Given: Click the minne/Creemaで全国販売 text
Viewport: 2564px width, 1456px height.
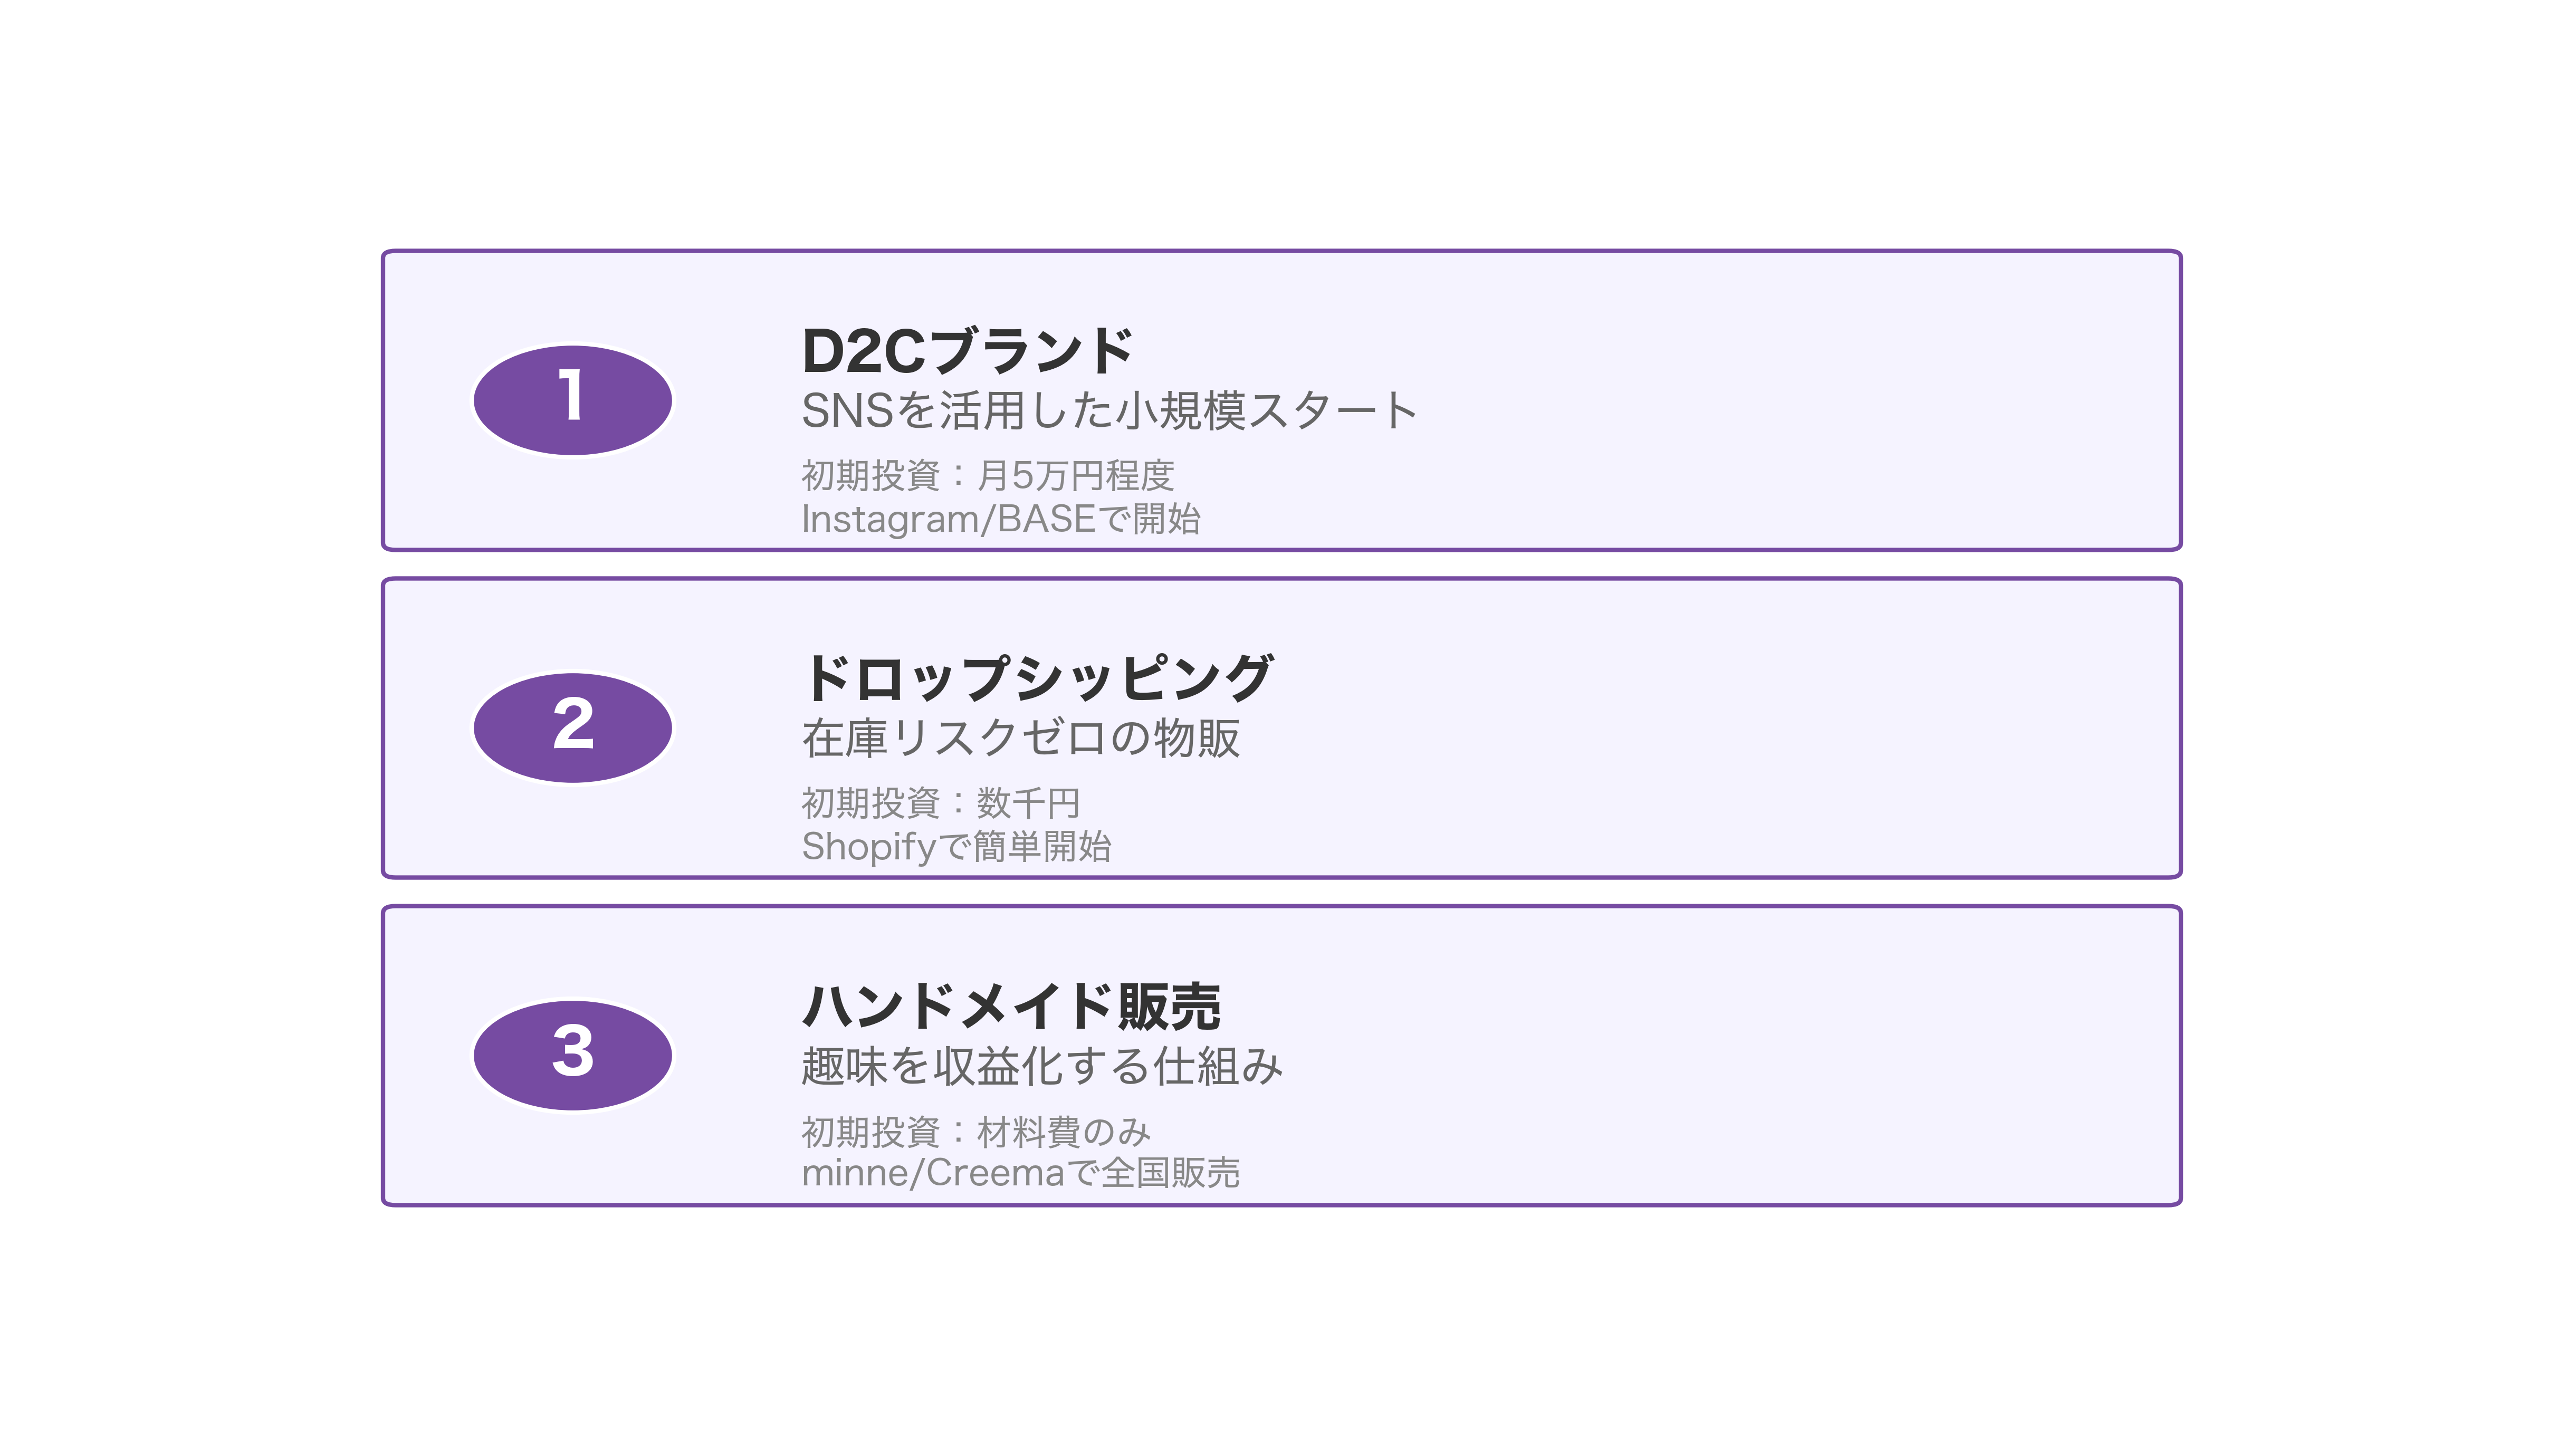Looking at the screenshot, I should pos(1020,1173).
